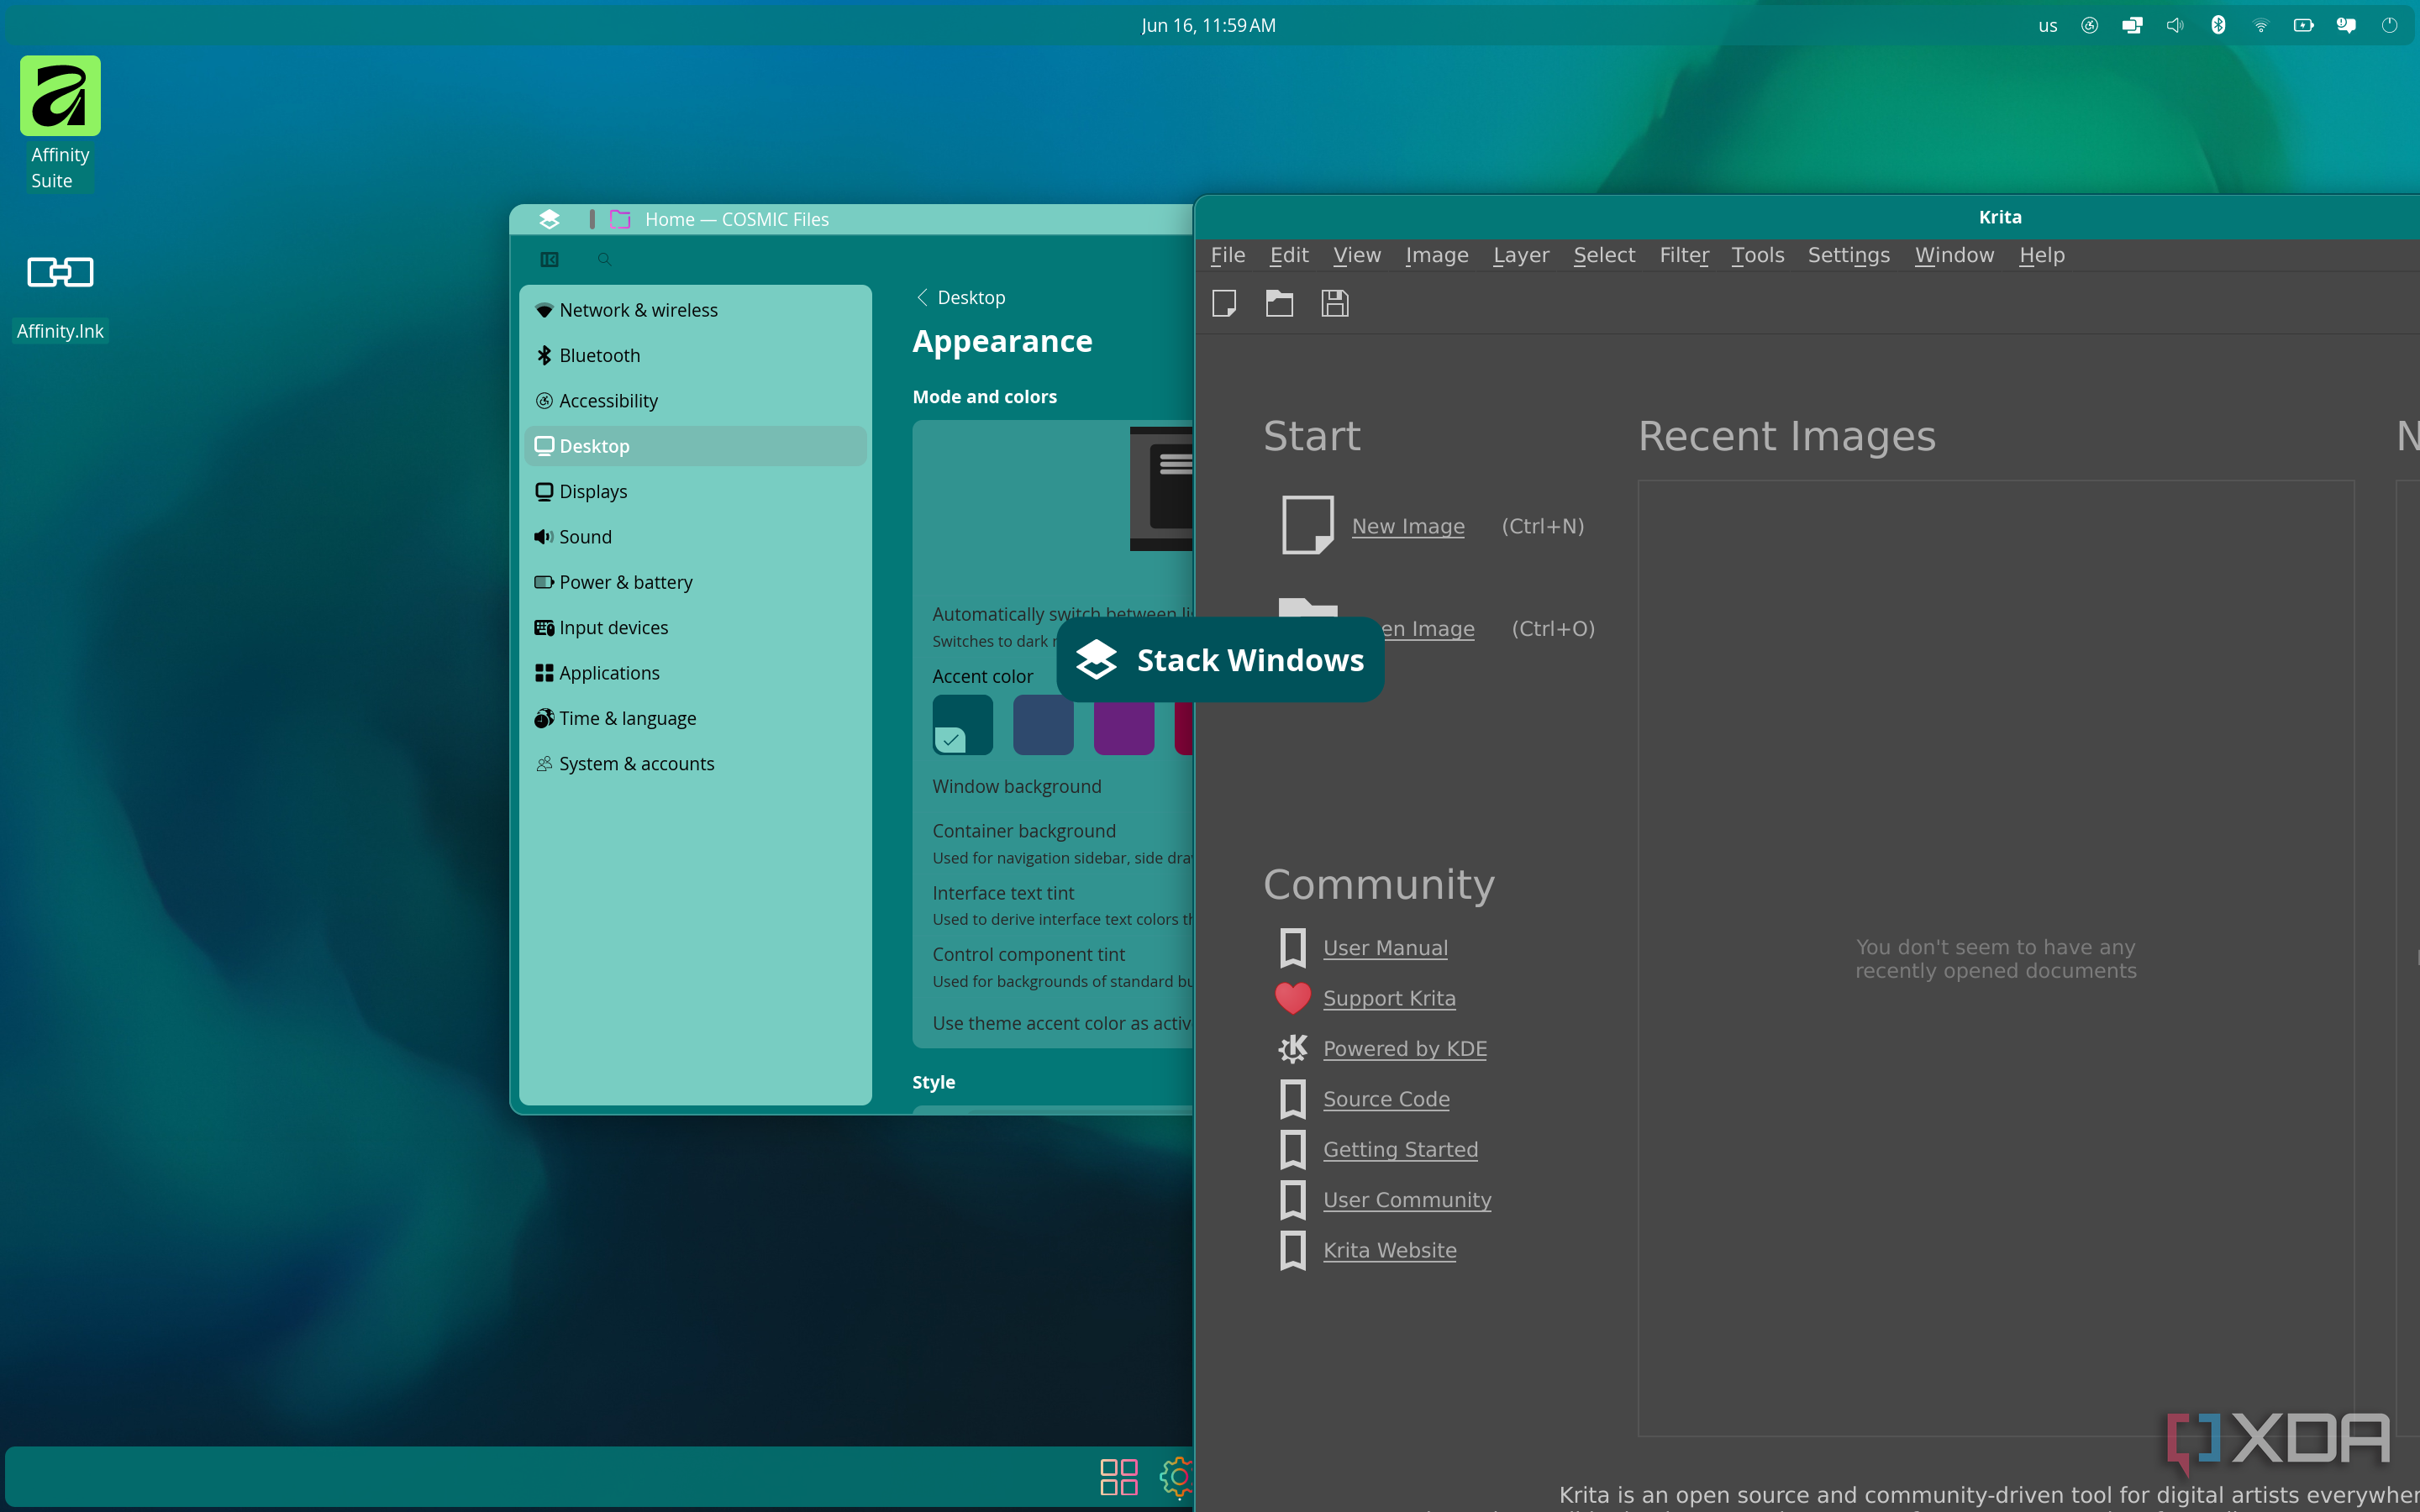Viewport: 2420px width, 1512px height.
Task: Open the Bluetooth applet in the top panel
Action: [2218, 26]
